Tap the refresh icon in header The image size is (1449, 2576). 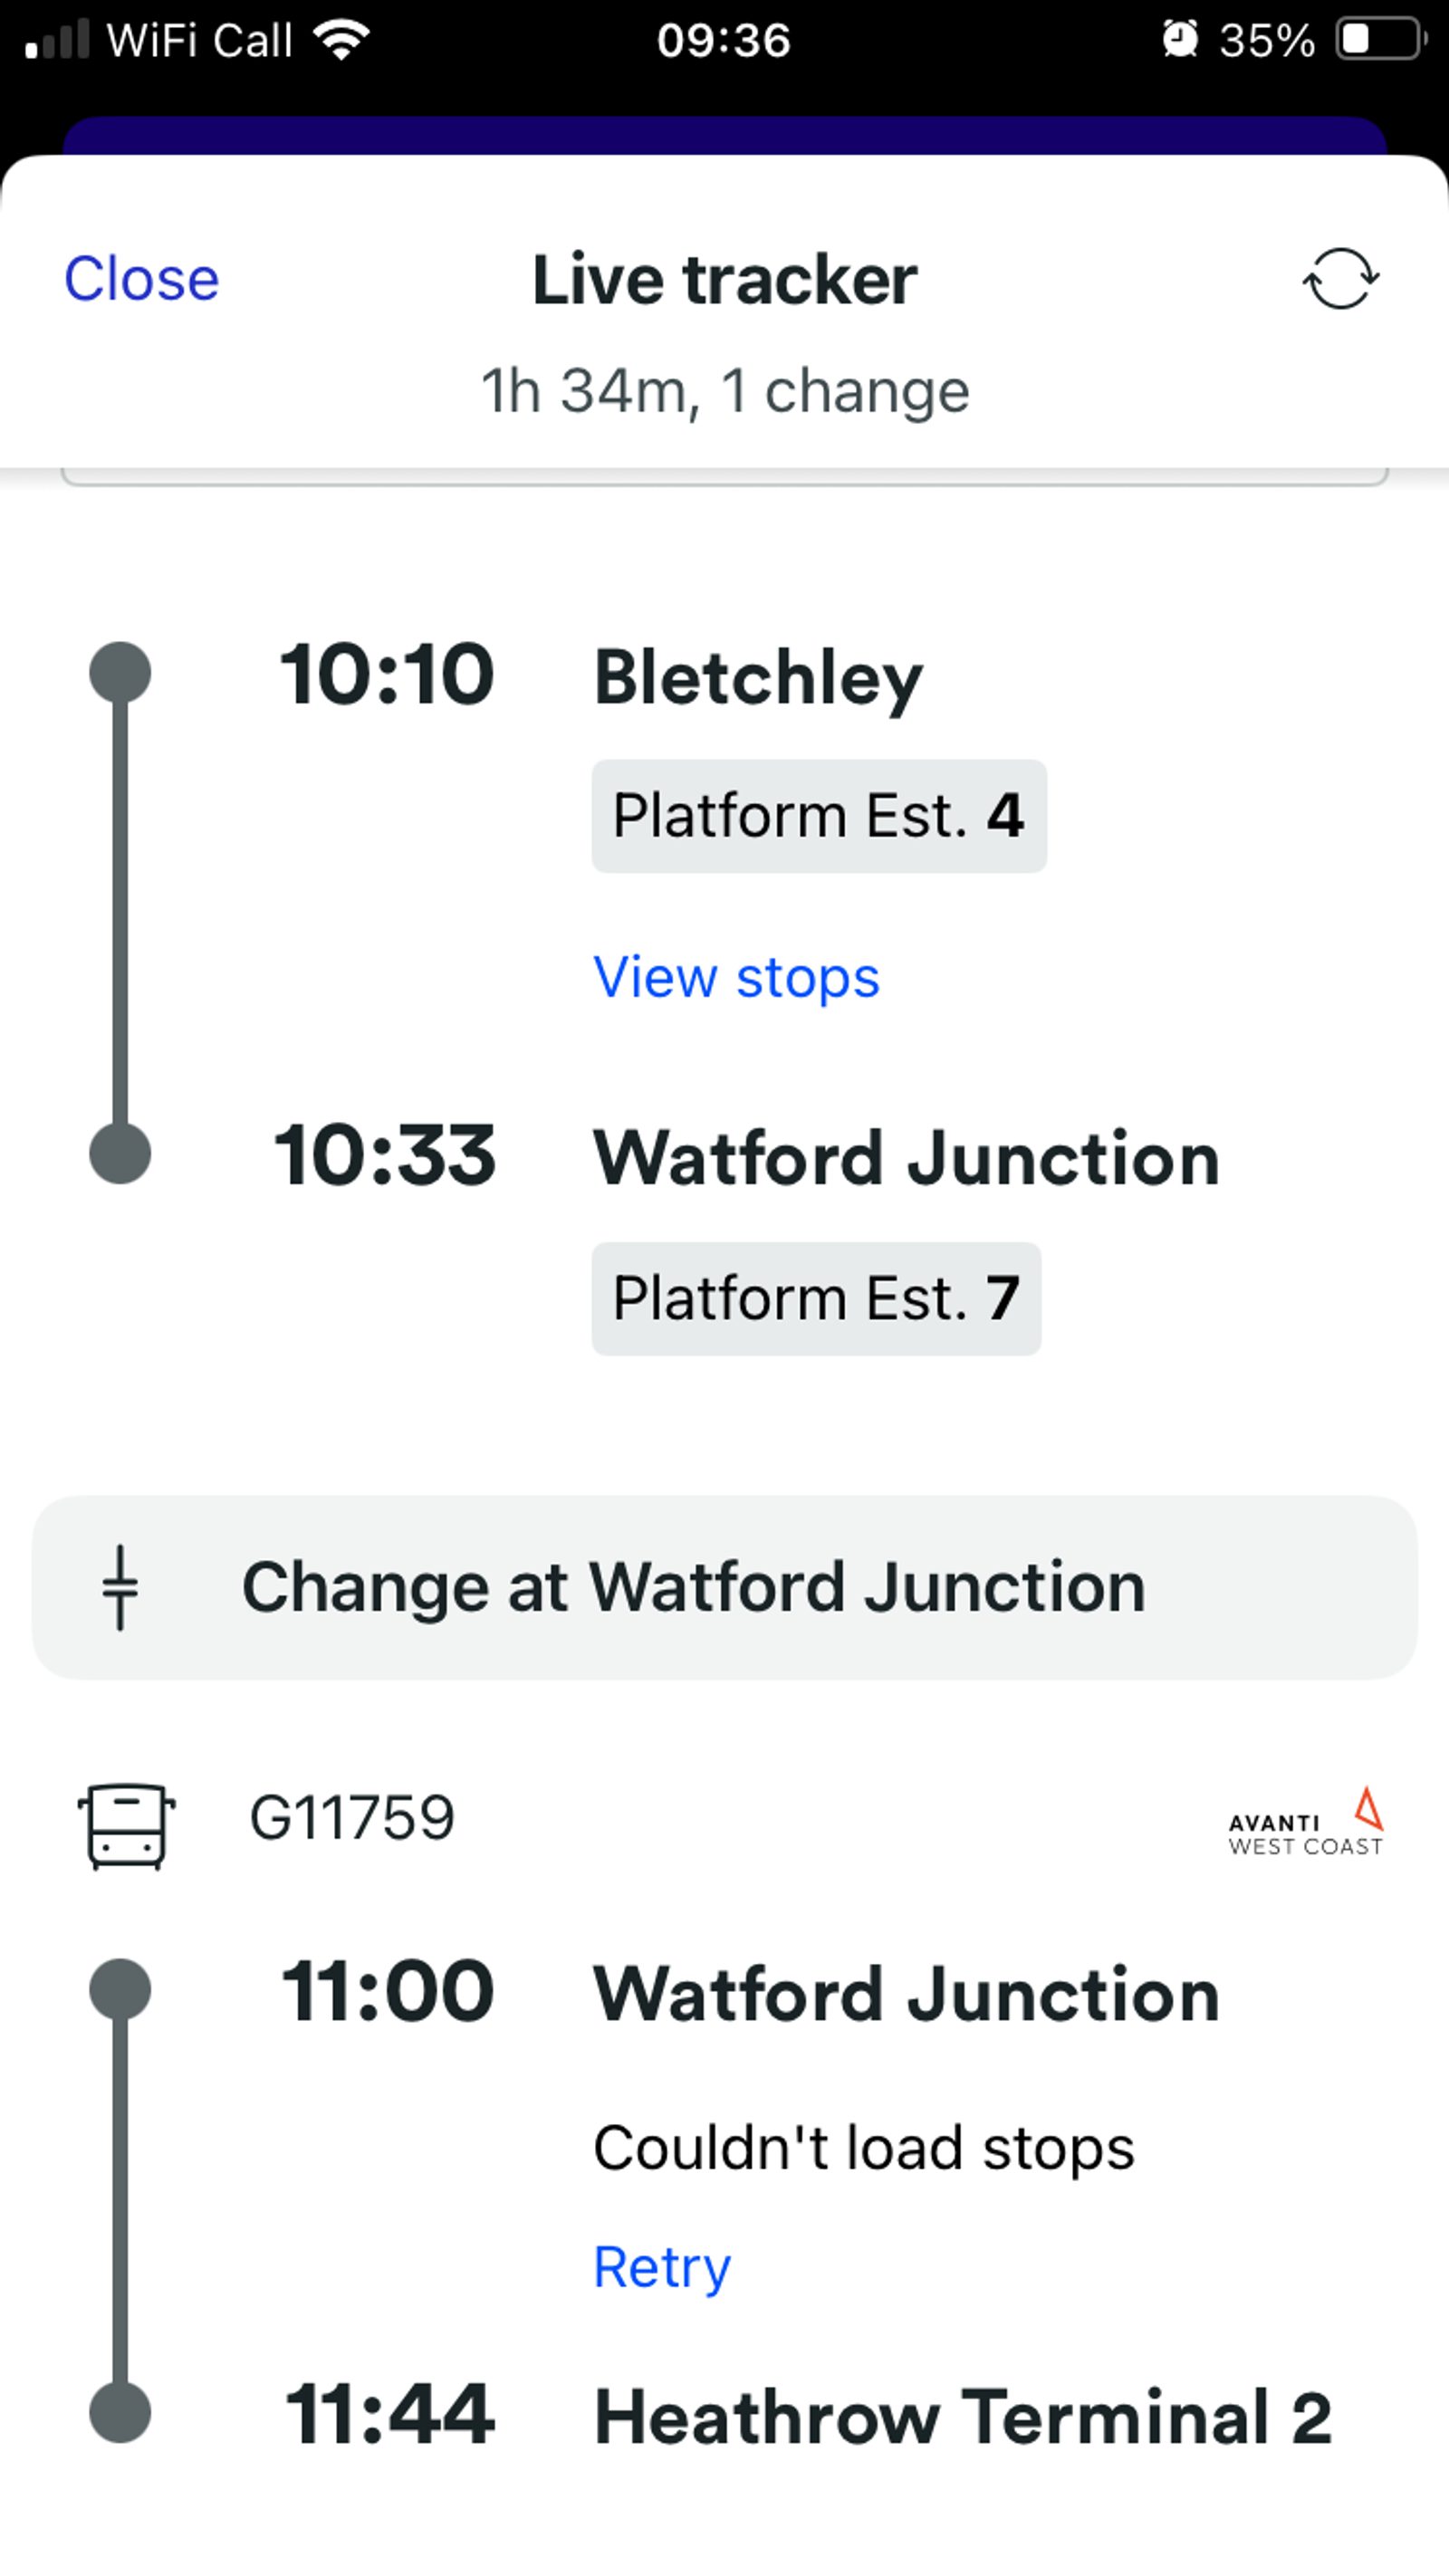click(x=1340, y=279)
